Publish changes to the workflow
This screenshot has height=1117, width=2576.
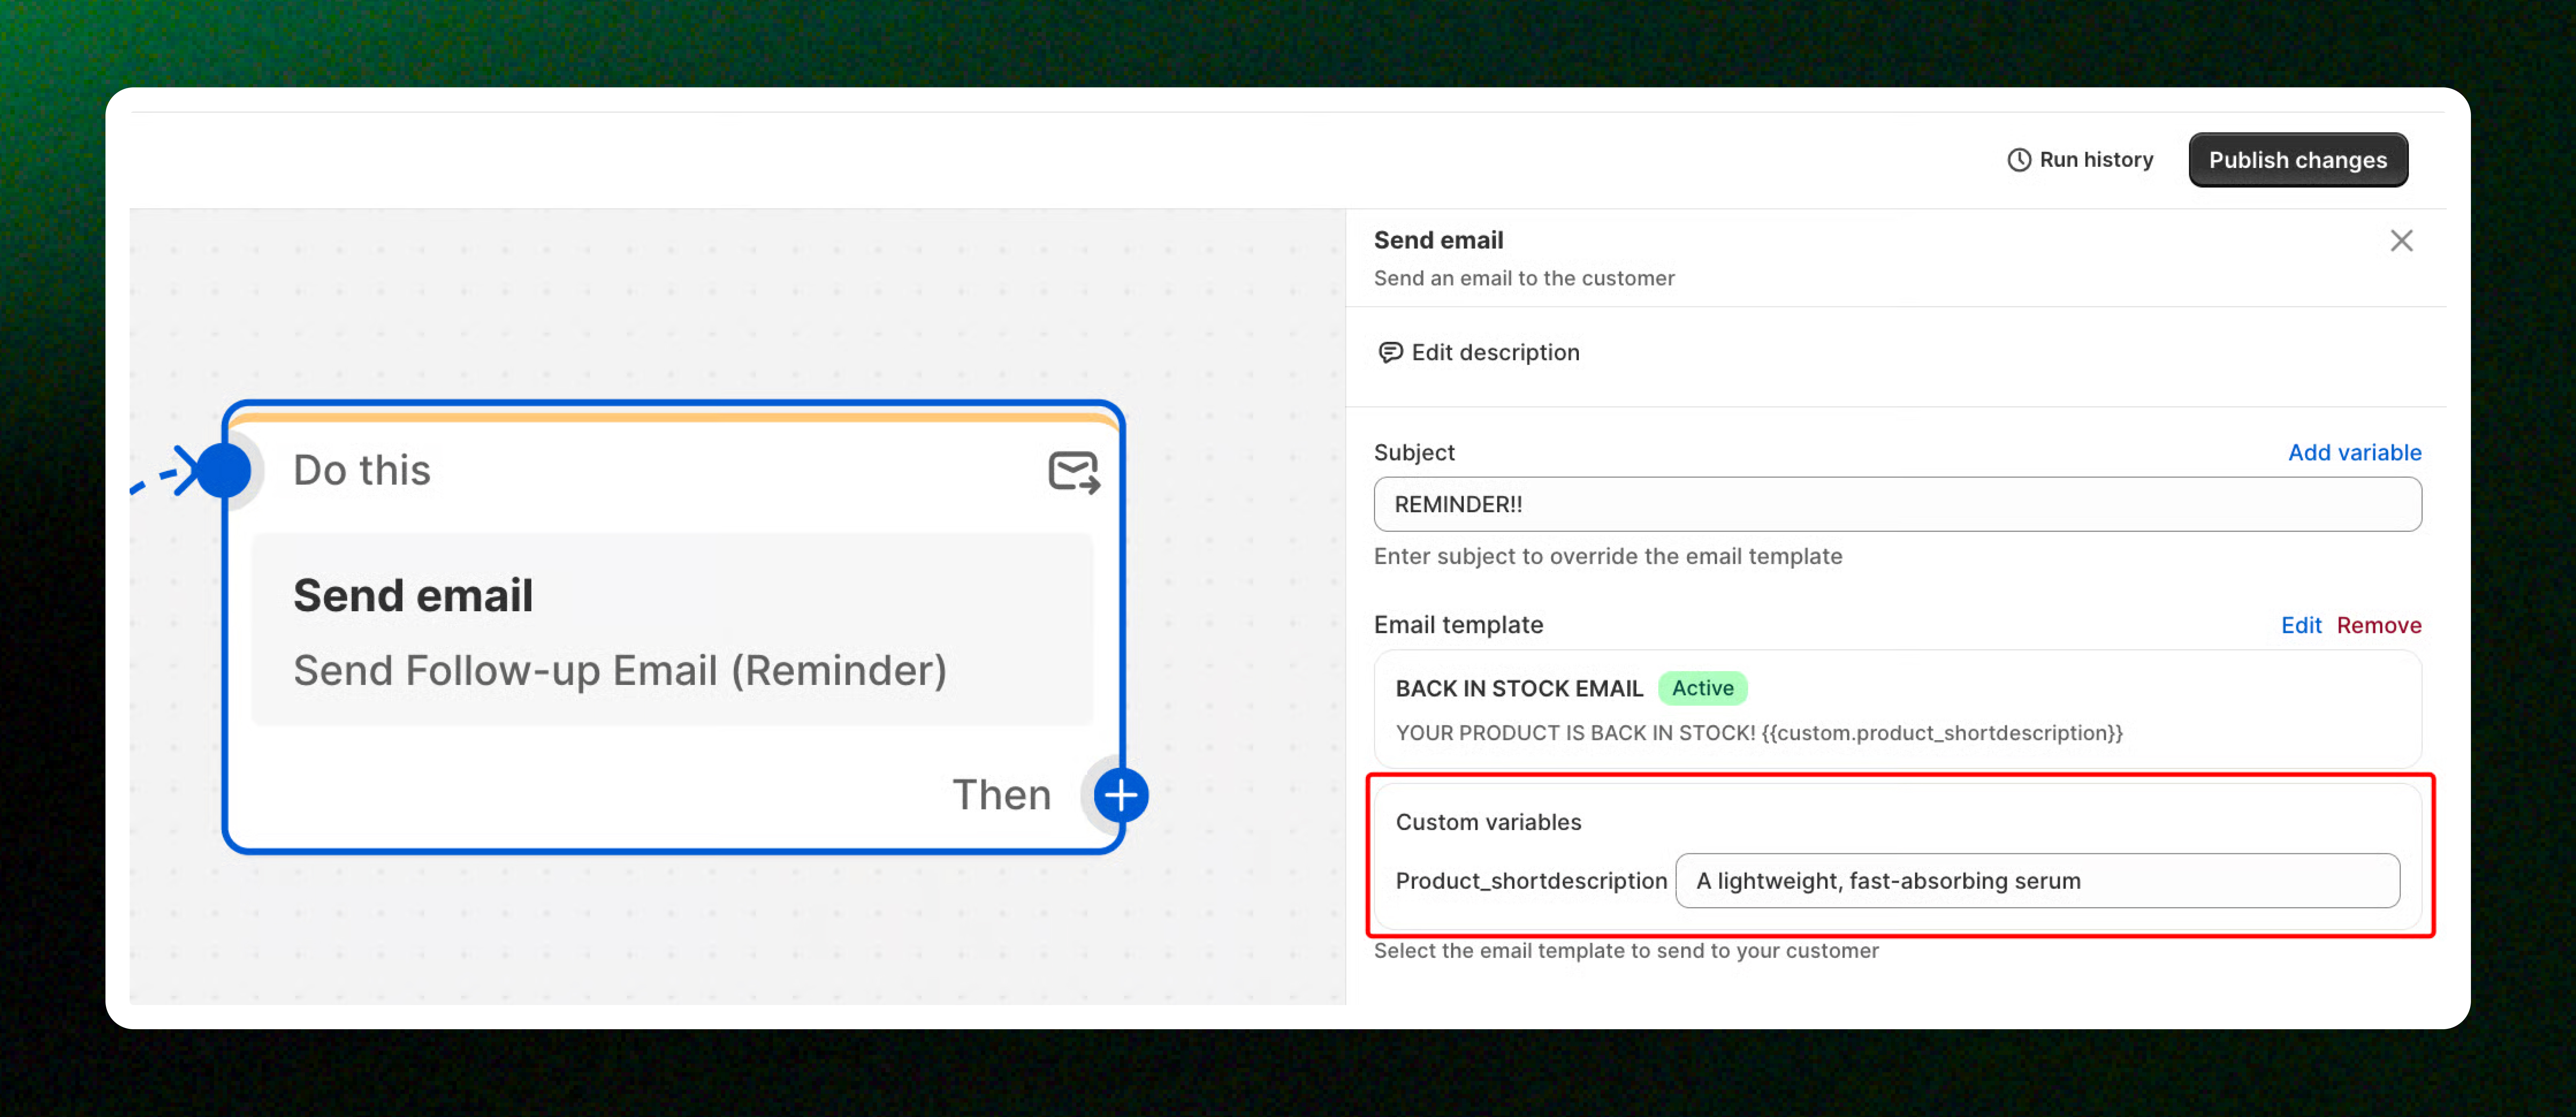(x=2297, y=160)
